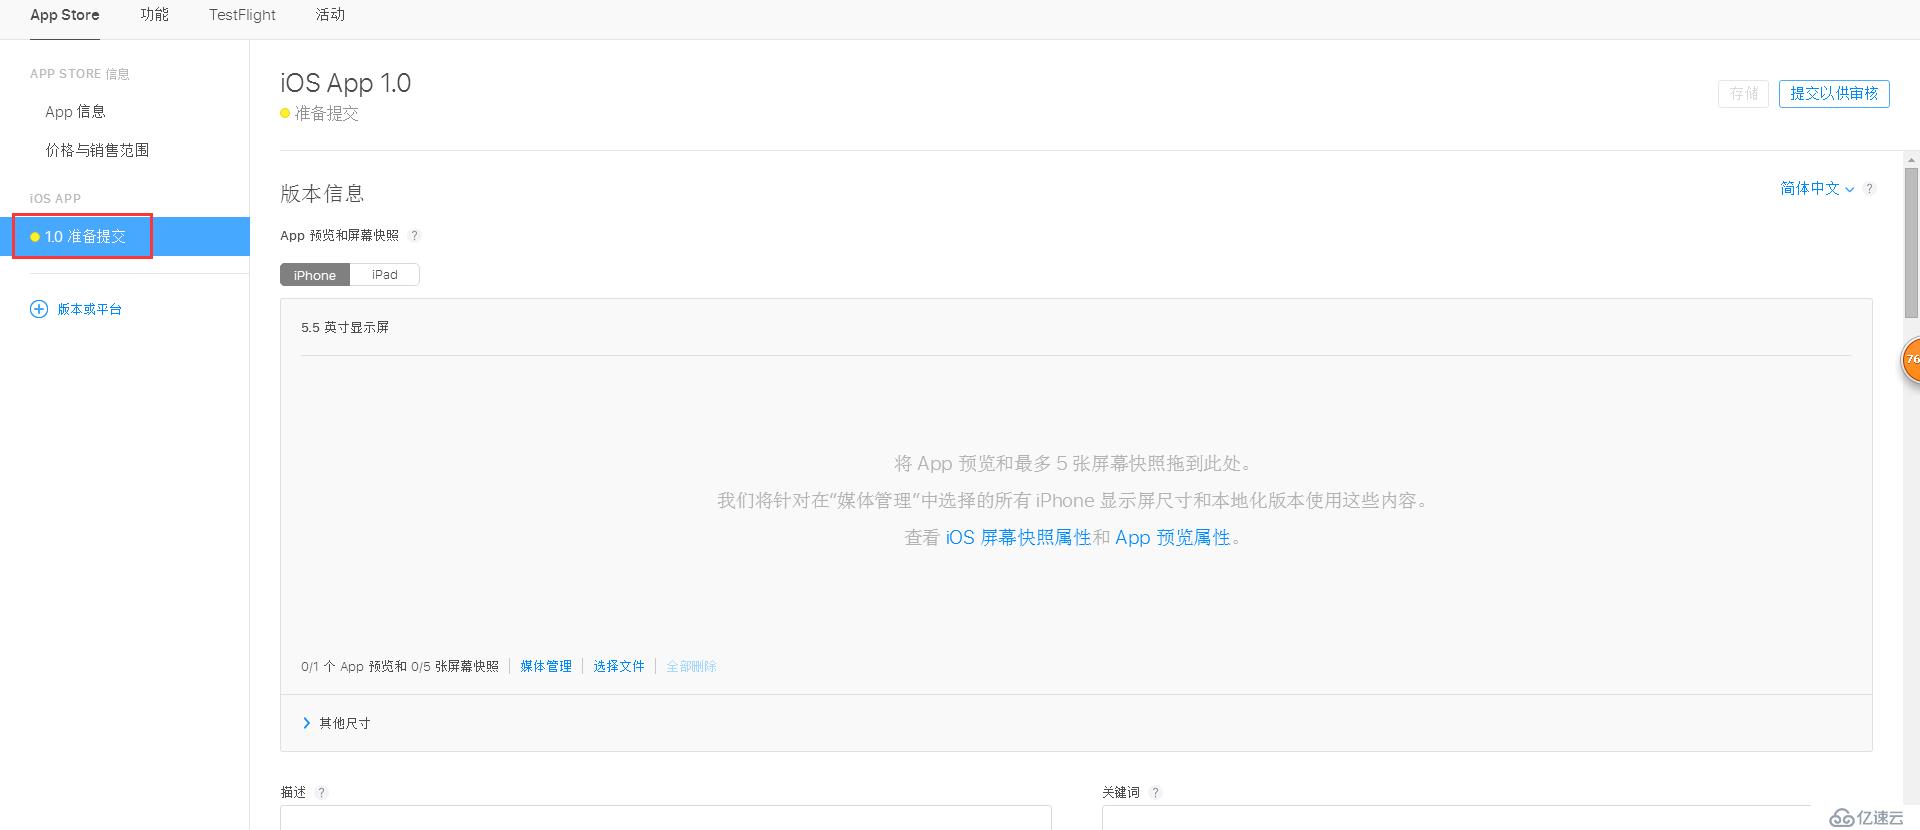Switch to the 活动 tab

coord(330,15)
